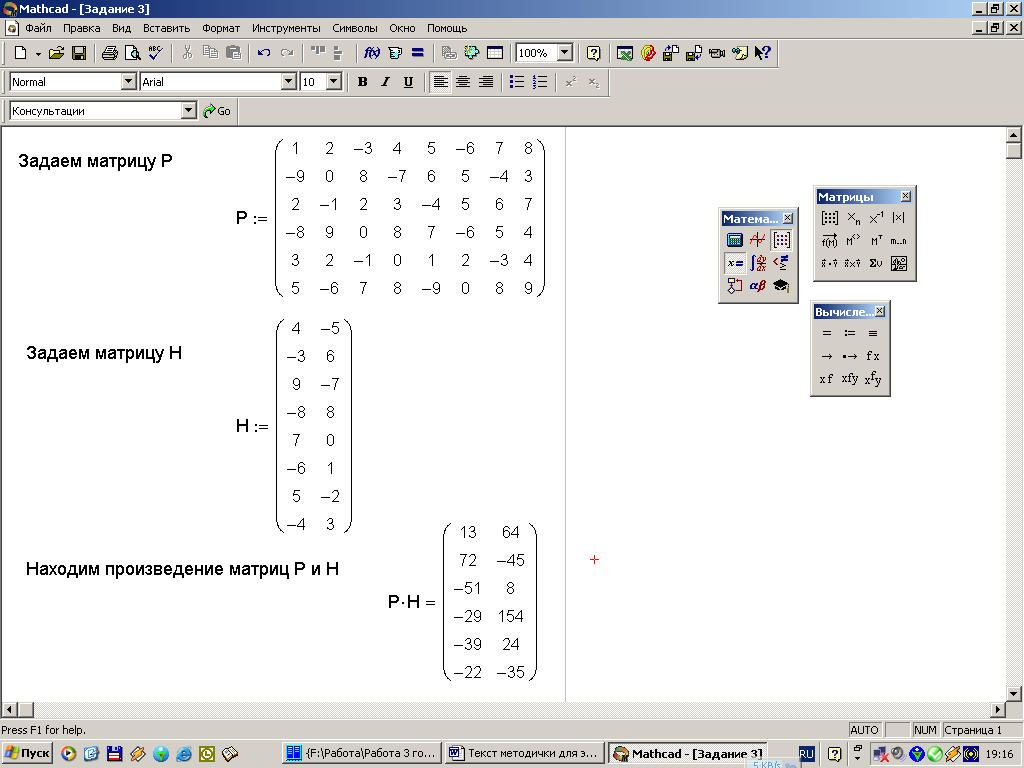The width and height of the screenshot is (1024, 768).
Task: Open the Формат menu
Action: pos(221,28)
